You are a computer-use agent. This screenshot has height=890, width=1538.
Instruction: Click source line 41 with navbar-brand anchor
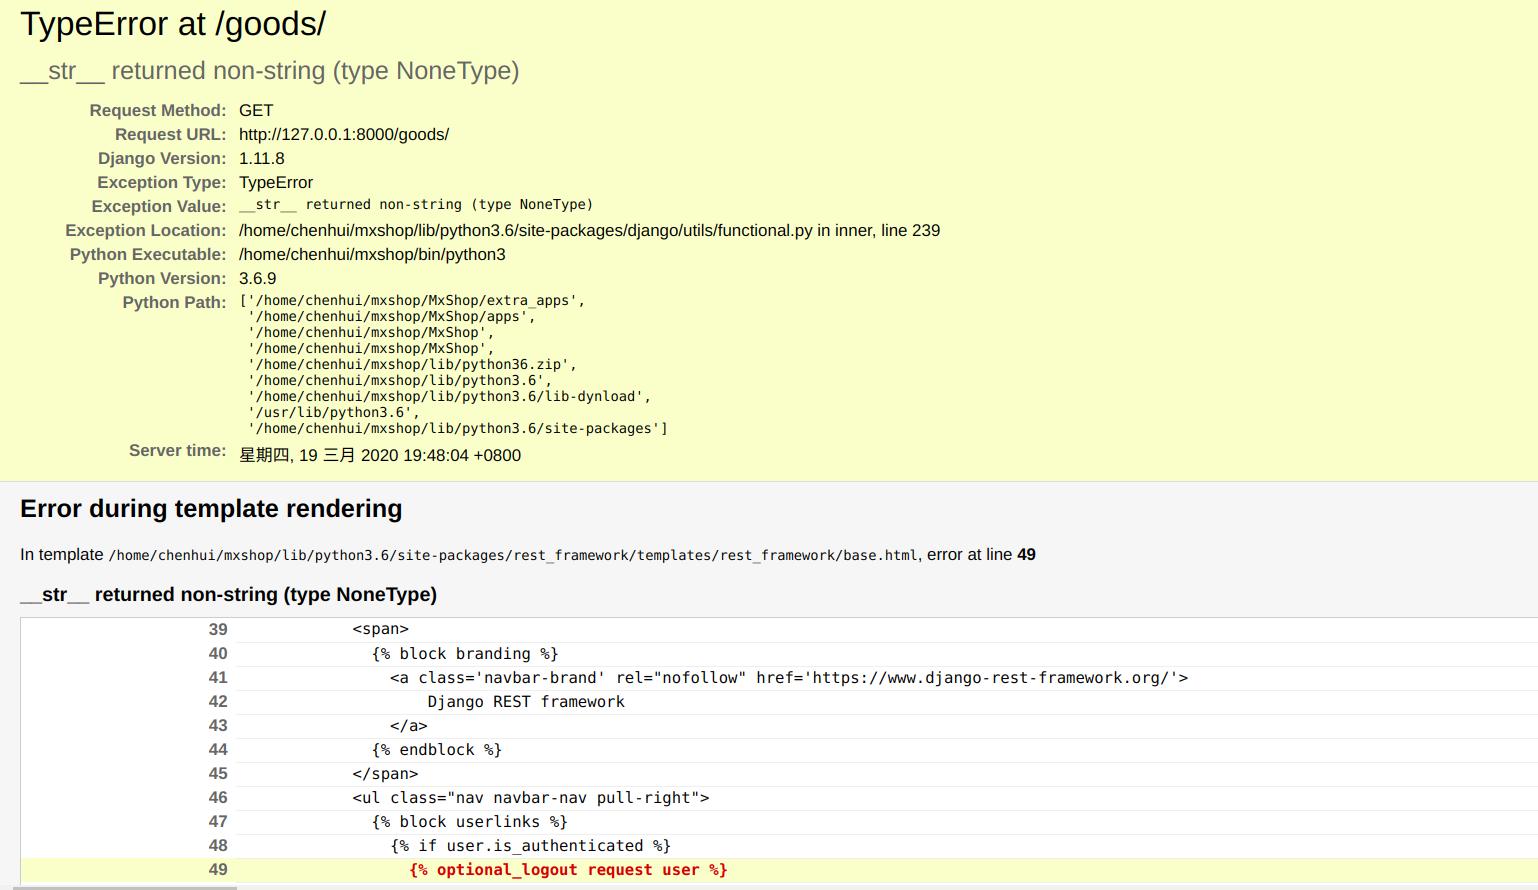(788, 678)
